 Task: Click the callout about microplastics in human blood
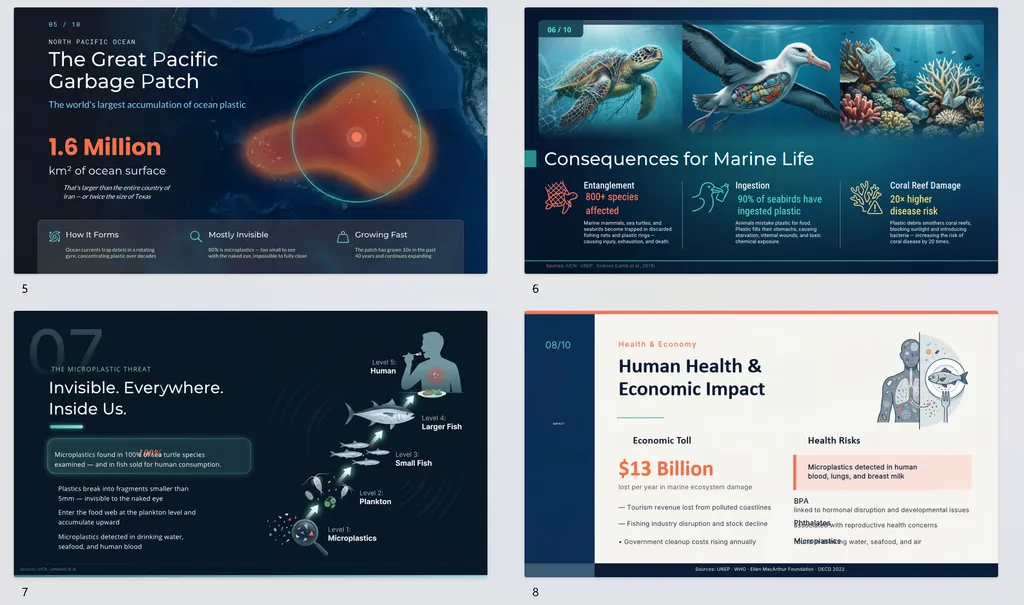[x=882, y=472]
